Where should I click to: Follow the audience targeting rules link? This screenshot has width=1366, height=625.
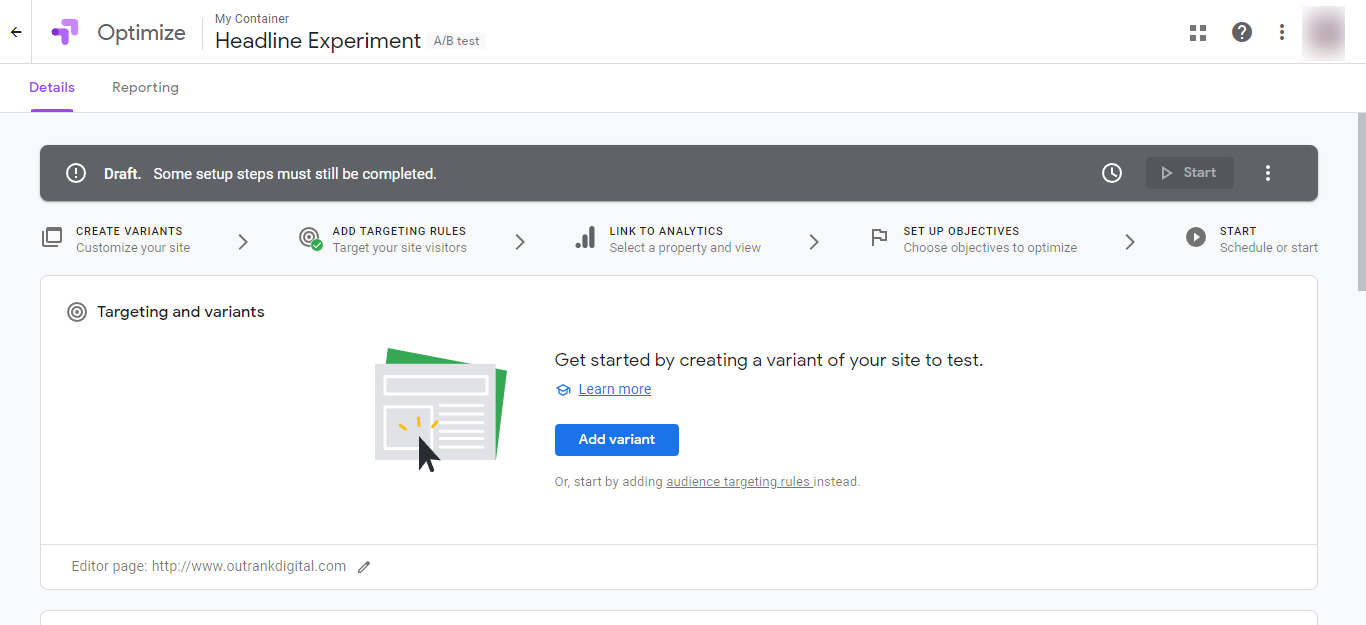[738, 482]
